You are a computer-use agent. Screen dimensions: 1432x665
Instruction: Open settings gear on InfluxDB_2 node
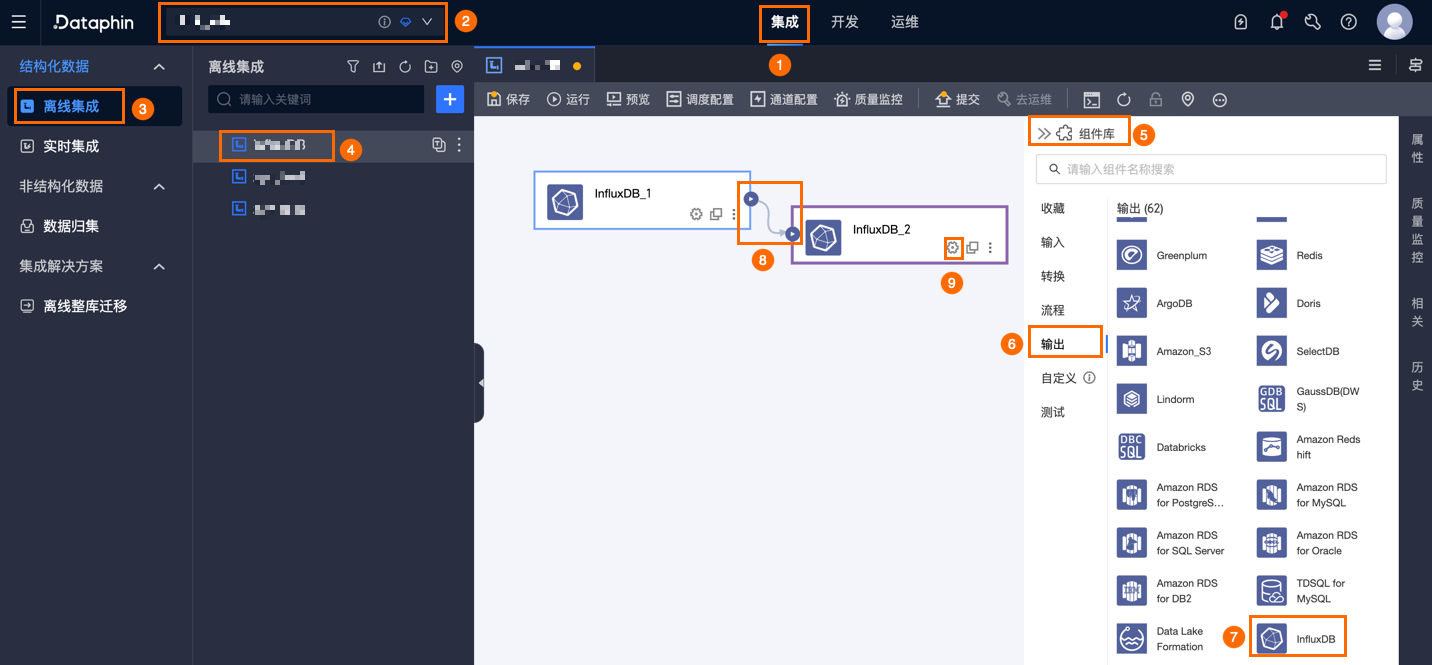953,247
